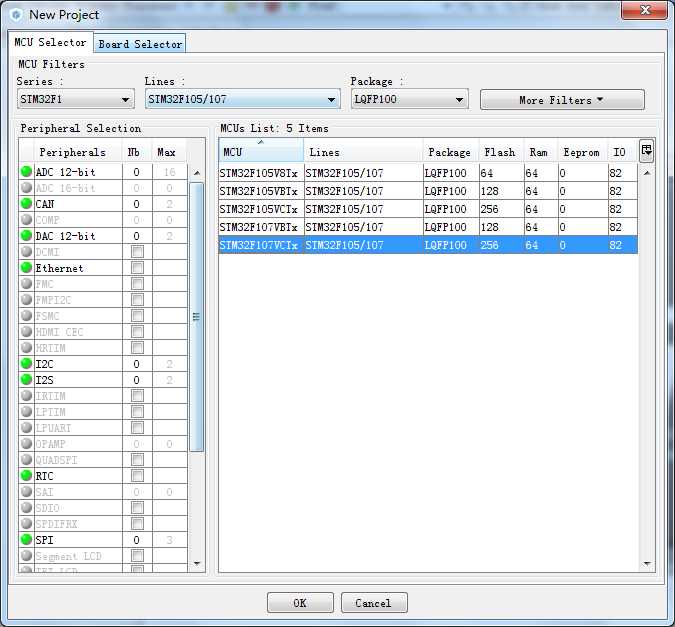Sort the list by the Ram column header
The height and width of the screenshot is (627, 675).
[540, 152]
